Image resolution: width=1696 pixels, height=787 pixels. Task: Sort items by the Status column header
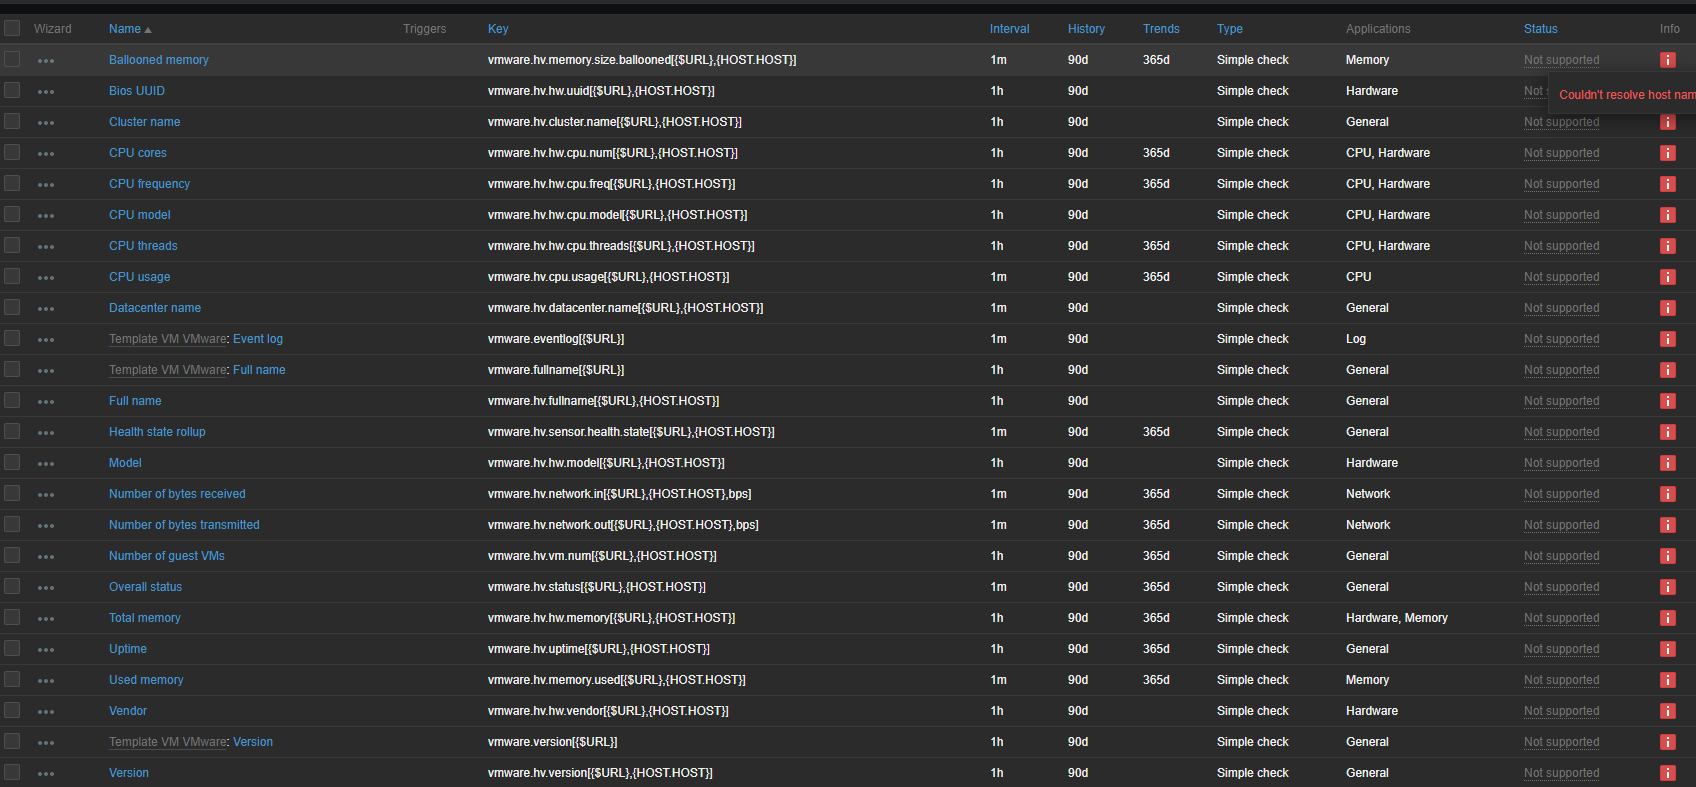pyautogui.click(x=1541, y=29)
